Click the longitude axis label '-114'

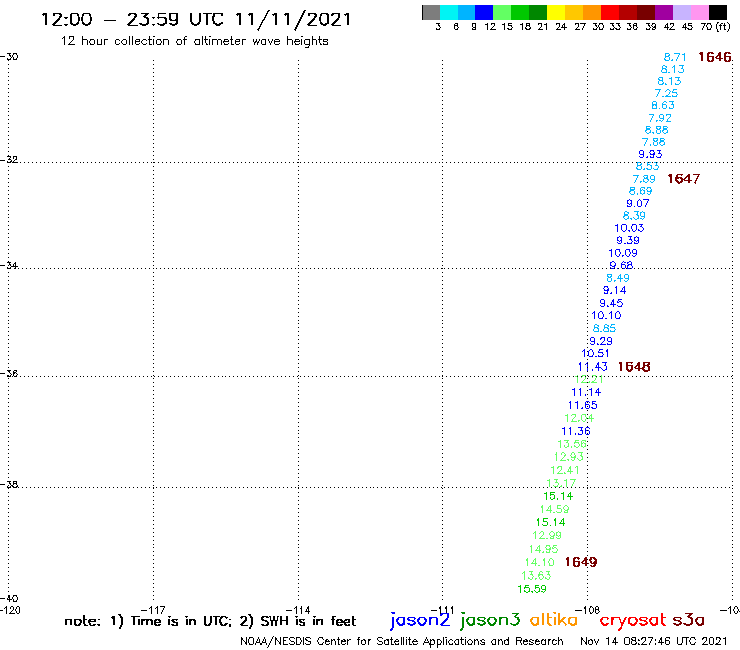(x=298, y=610)
